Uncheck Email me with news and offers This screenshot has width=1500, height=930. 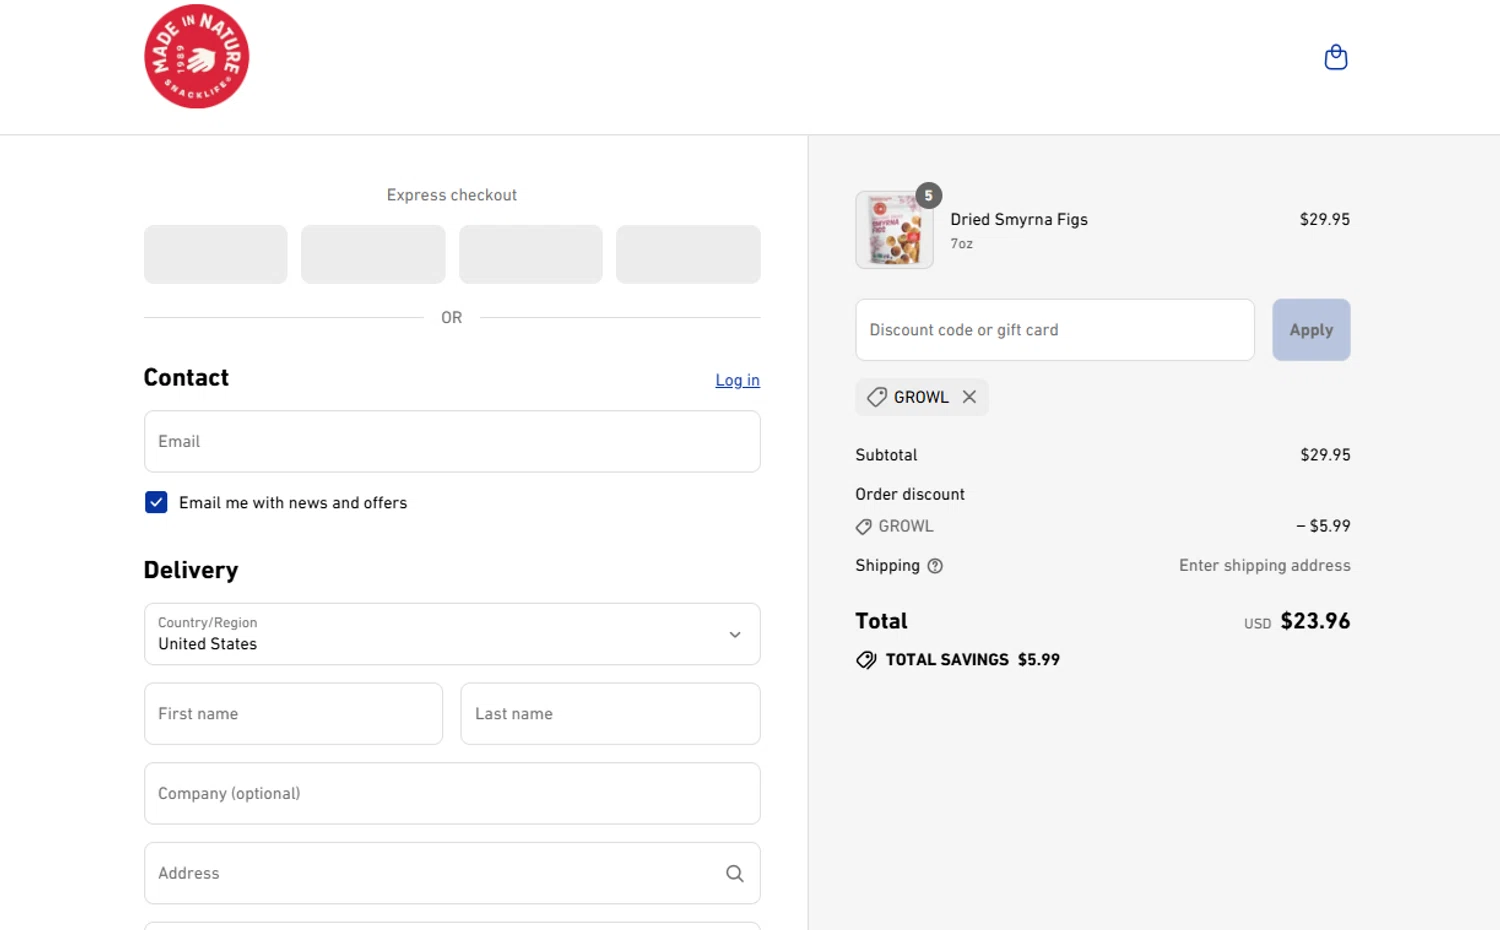coord(156,502)
